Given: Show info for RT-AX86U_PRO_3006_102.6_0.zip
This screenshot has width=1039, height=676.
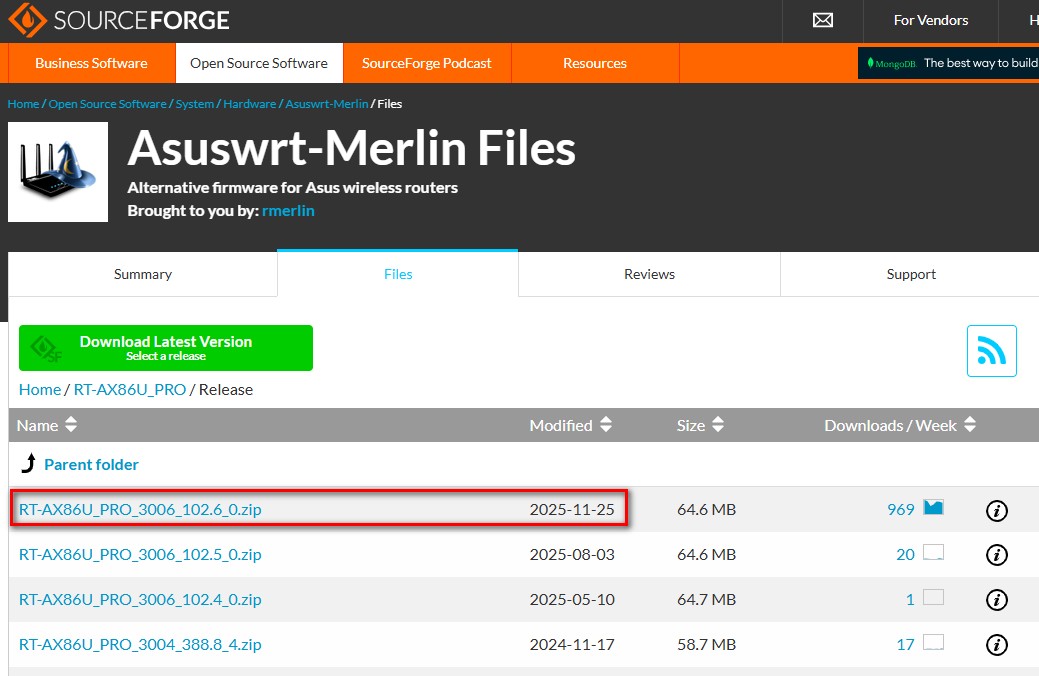Looking at the screenshot, I should pyautogui.click(x=997, y=510).
